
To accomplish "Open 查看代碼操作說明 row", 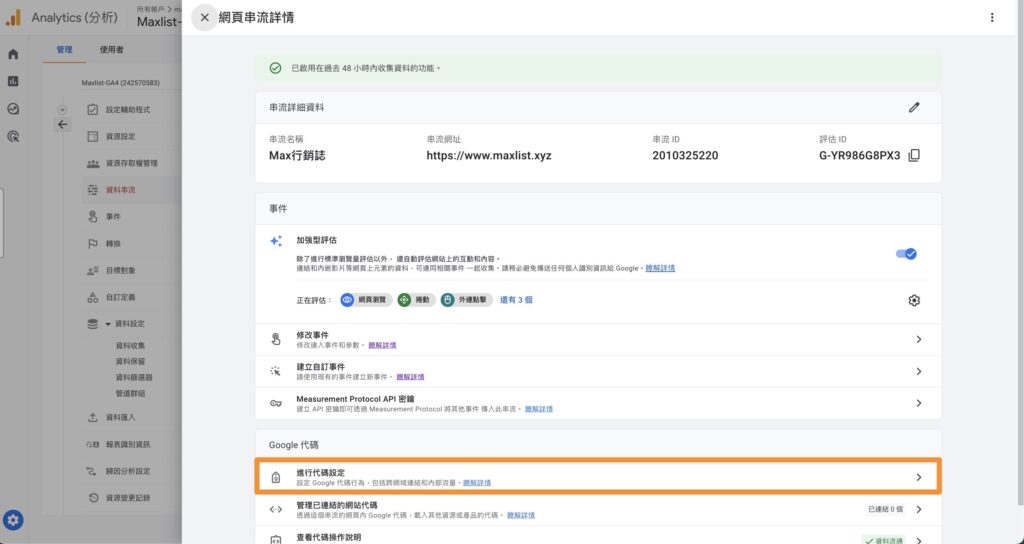I will [x=598, y=537].
